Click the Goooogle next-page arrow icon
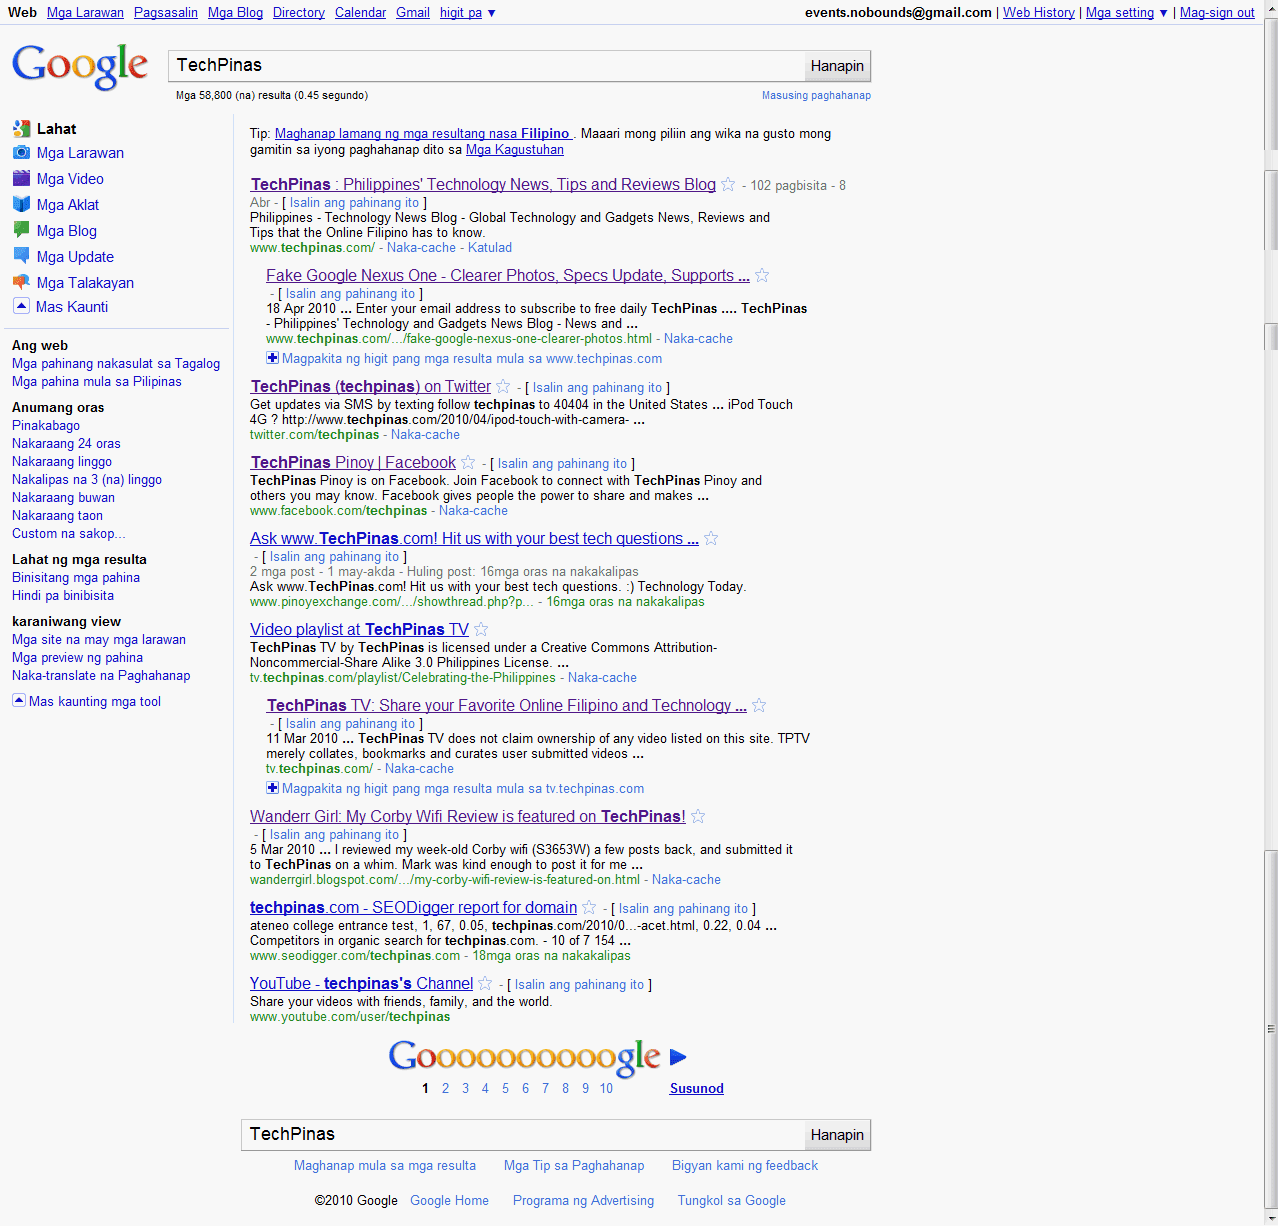This screenshot has width=1278, height=1226. [678, 1056]
